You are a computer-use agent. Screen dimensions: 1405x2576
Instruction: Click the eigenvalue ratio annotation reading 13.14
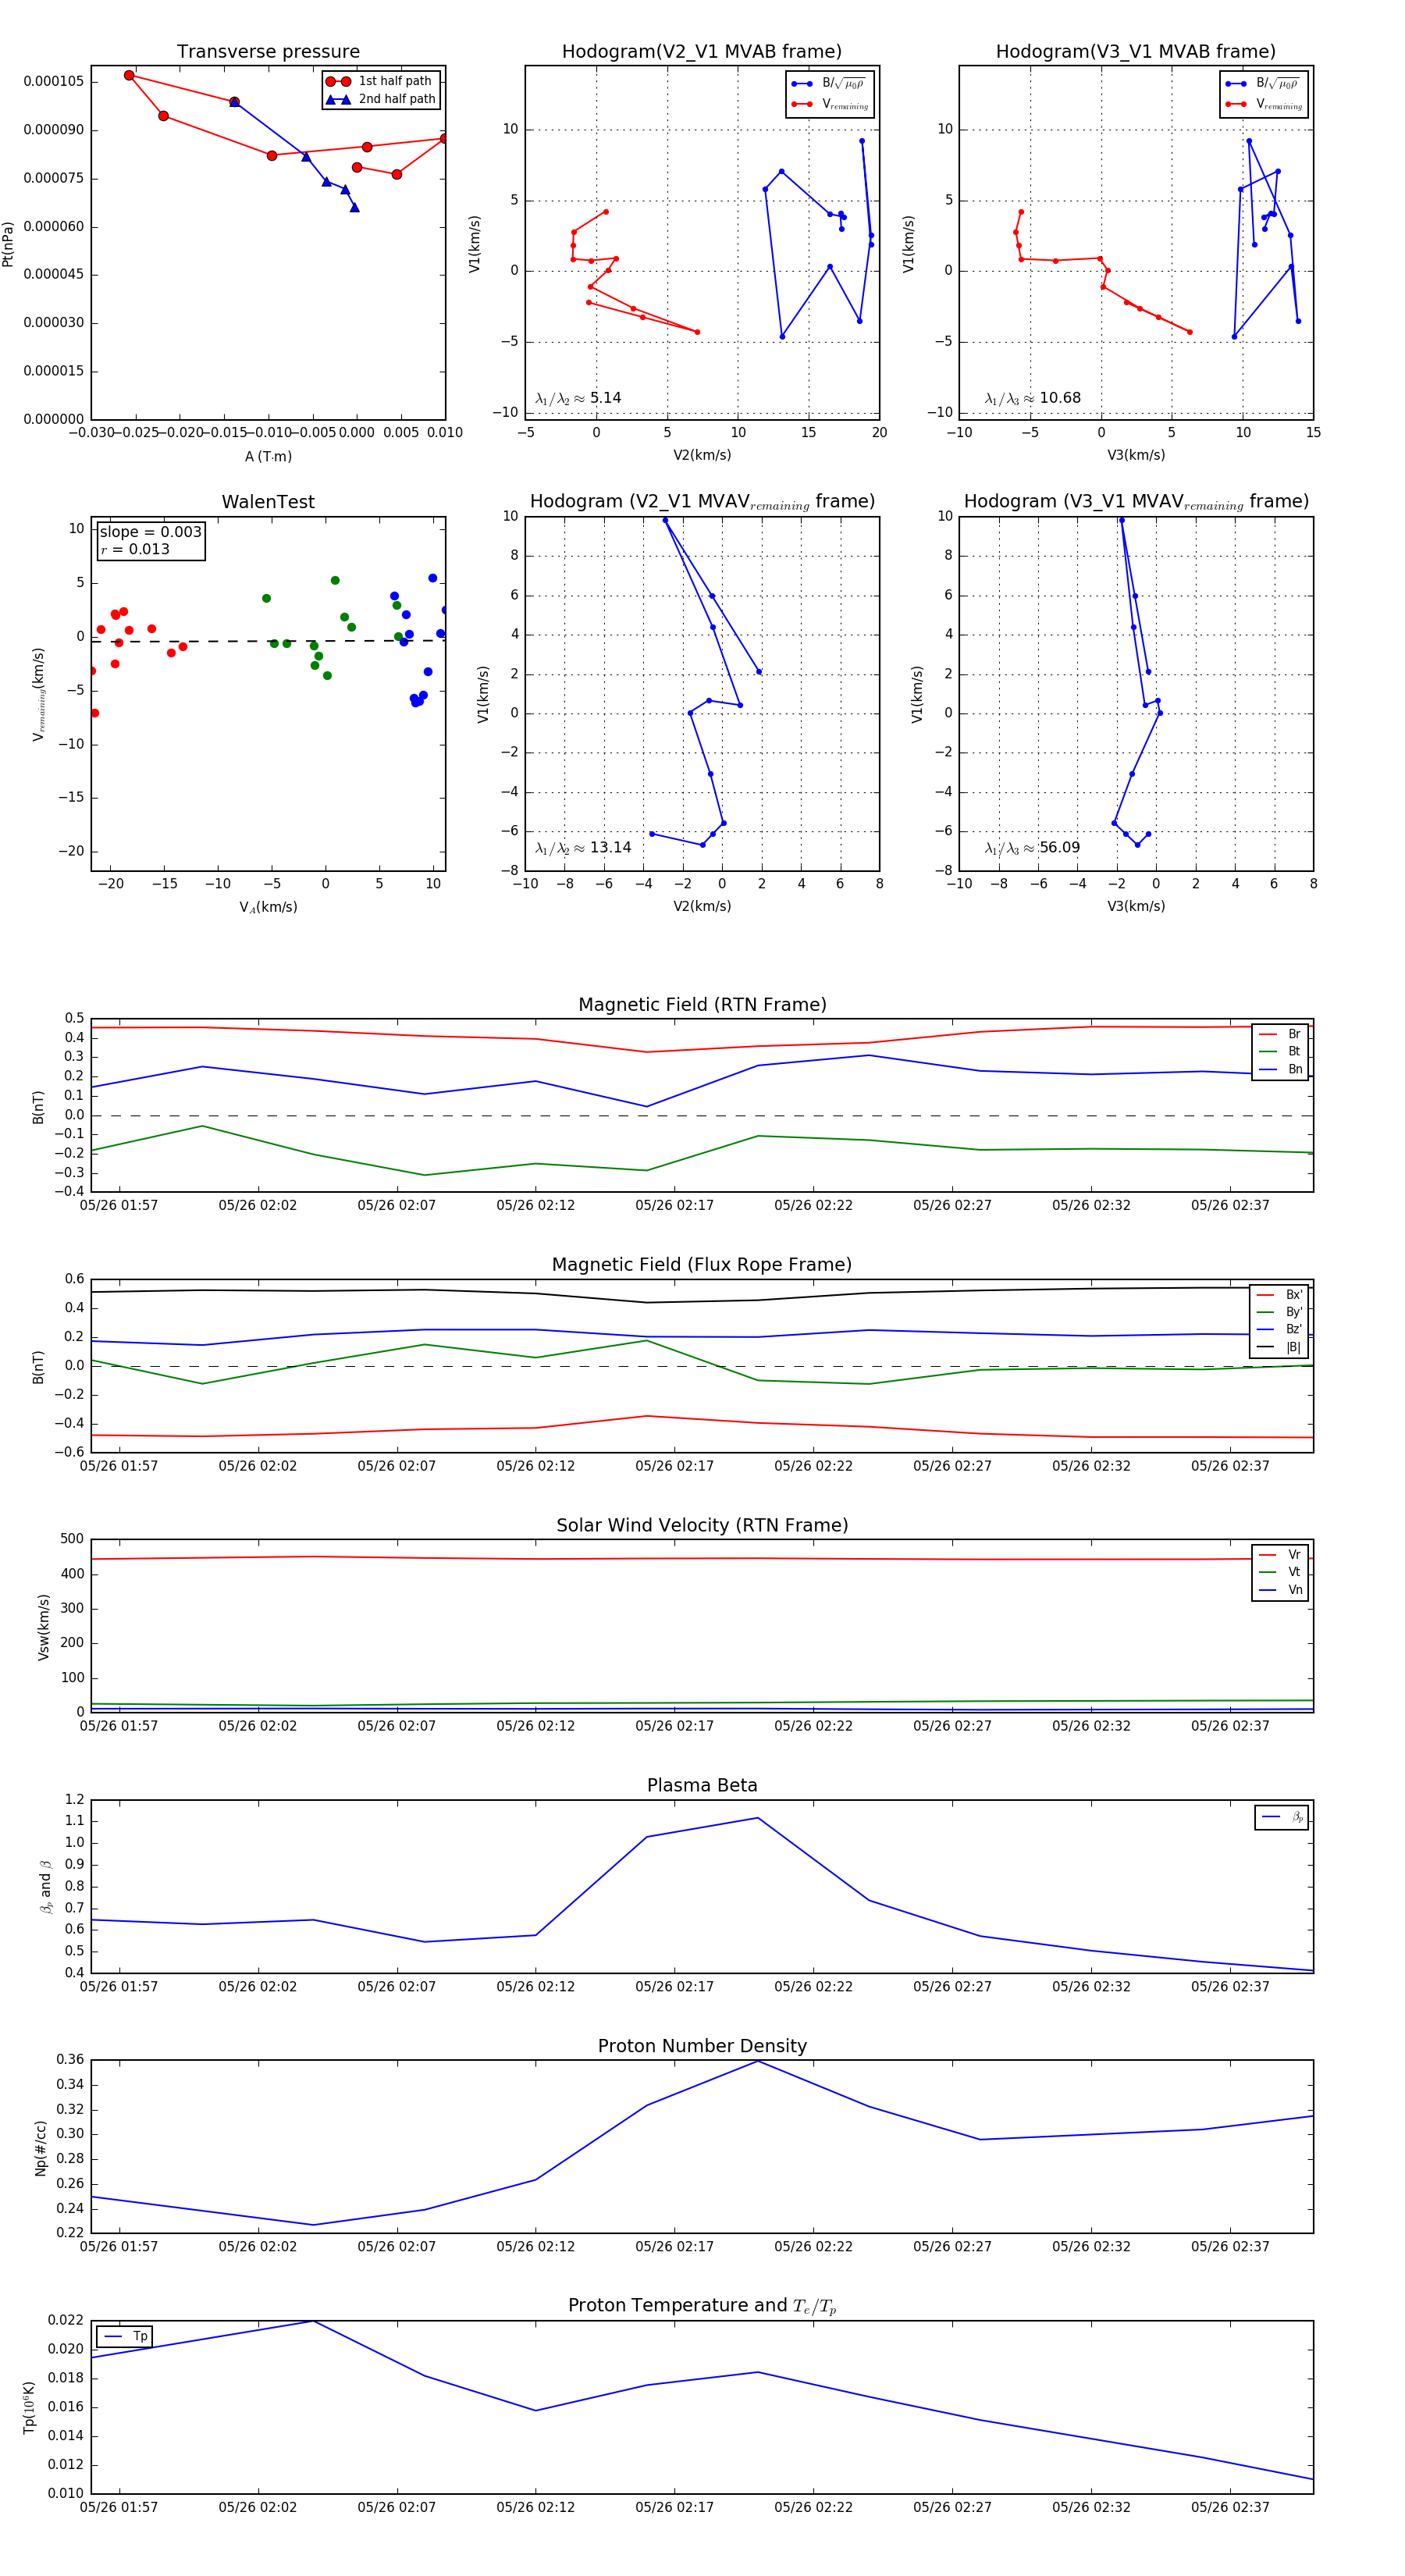[583, 848]
